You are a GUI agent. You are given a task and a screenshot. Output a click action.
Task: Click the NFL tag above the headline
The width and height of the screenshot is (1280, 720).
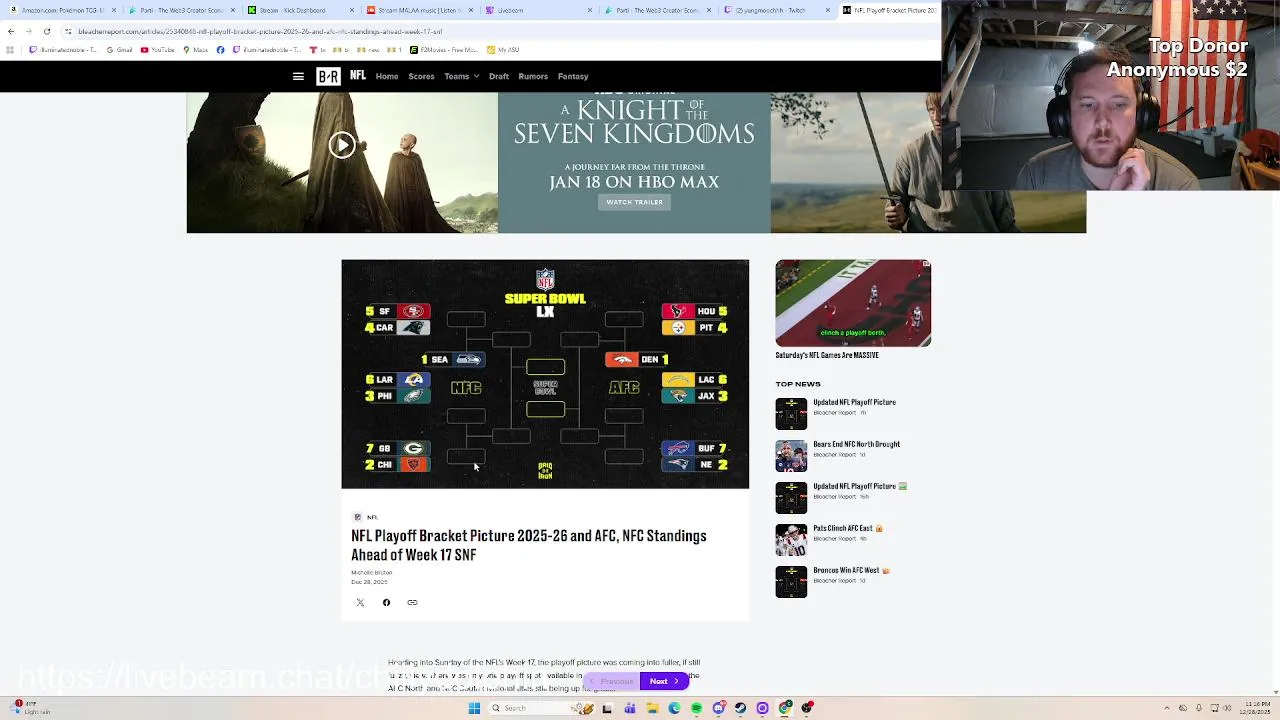365,517
